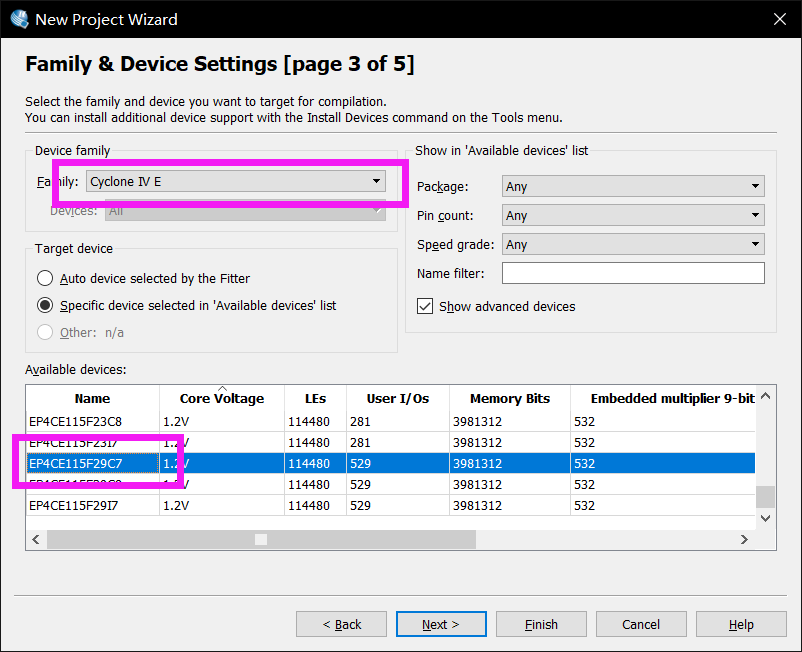
Task: Go to previous page with Back button
Action: point(341,624)
